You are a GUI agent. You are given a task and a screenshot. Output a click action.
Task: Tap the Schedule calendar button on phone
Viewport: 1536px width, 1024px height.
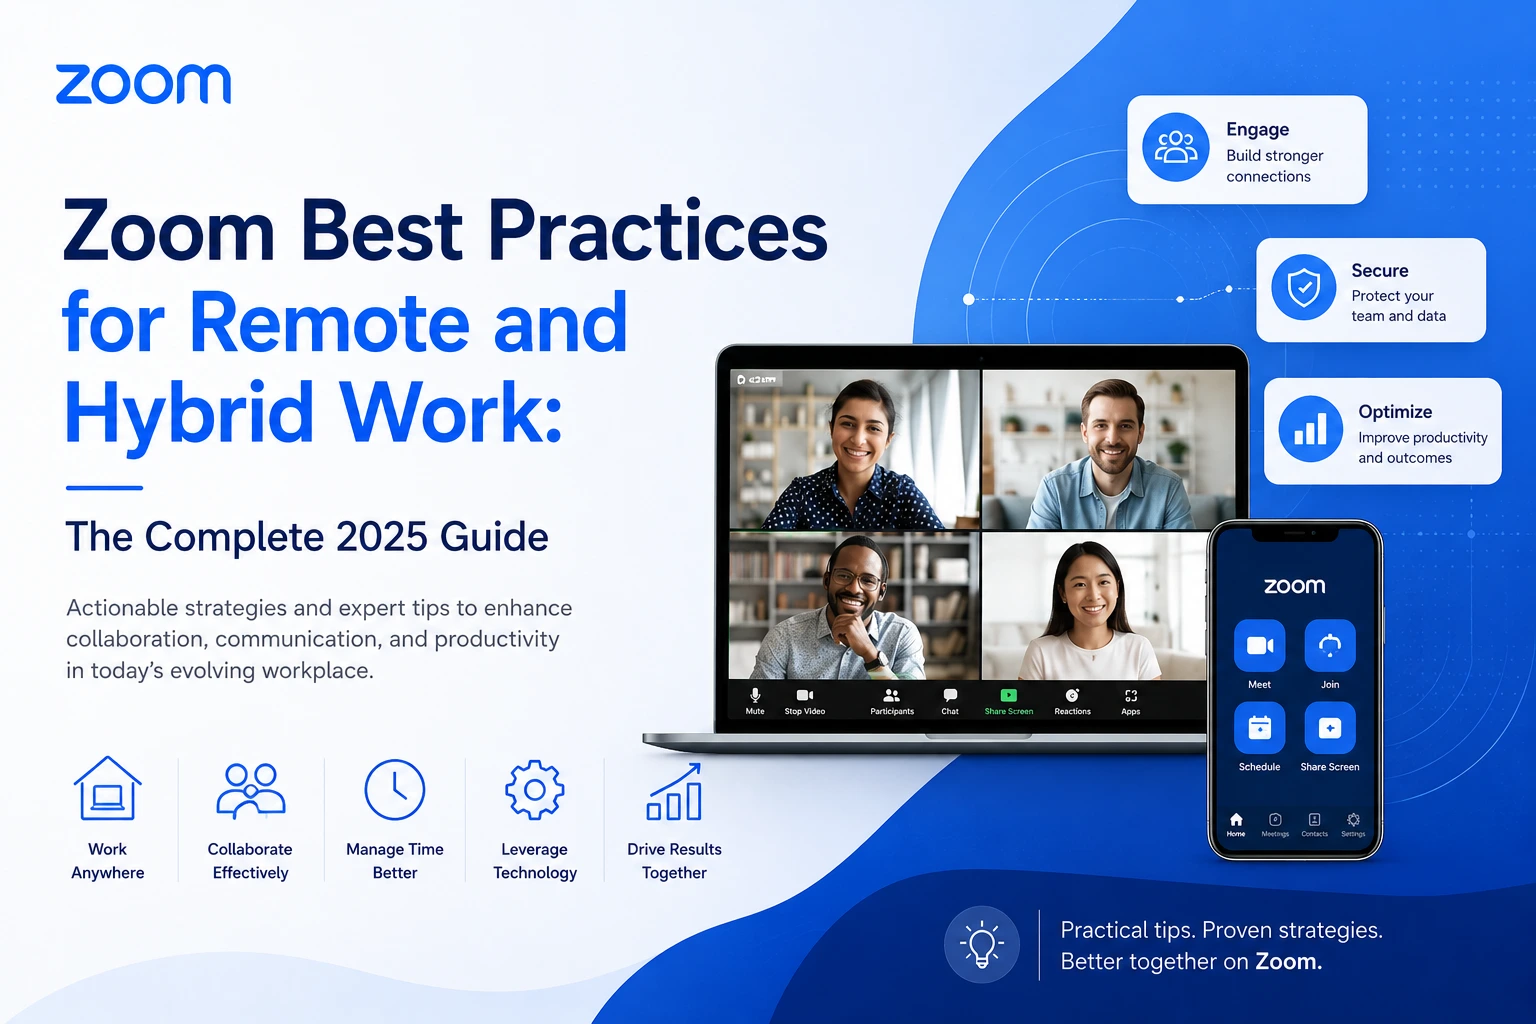1259,728
